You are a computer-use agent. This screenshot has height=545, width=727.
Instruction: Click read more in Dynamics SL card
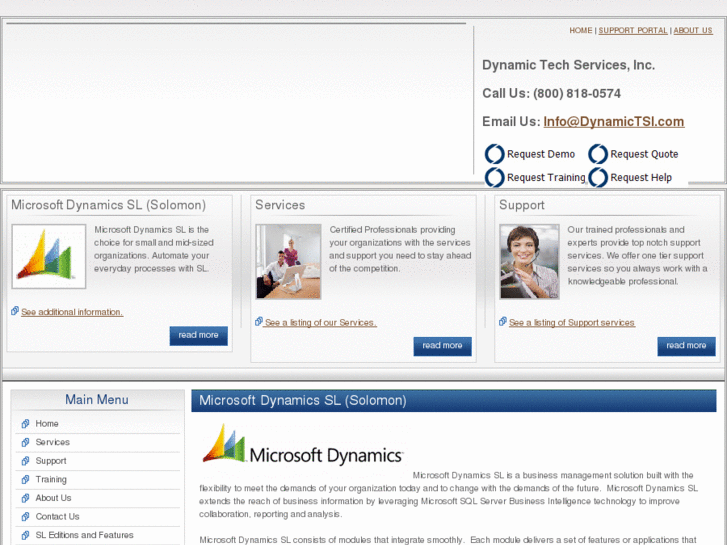[198, 335]
